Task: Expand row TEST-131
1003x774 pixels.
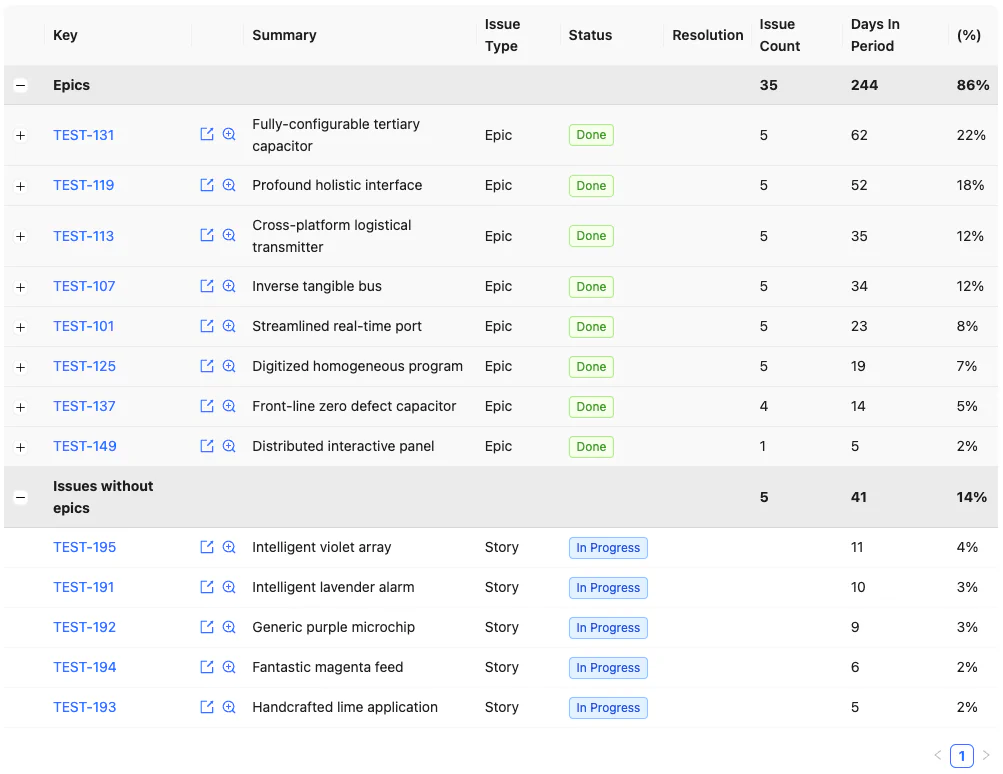Action: point(20,136)
